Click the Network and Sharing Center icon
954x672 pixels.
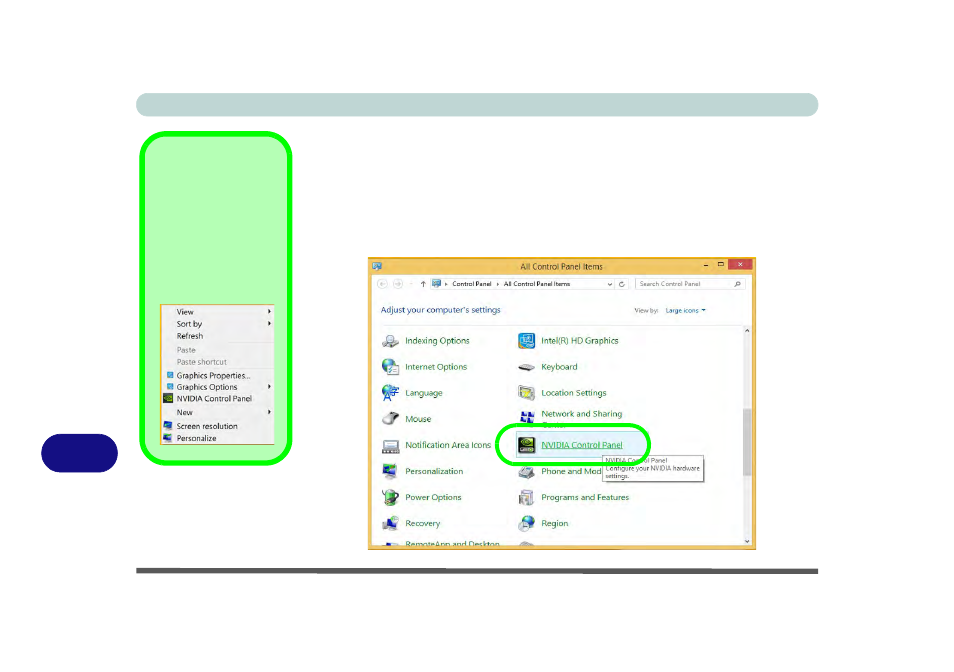(x=527, y=417)
